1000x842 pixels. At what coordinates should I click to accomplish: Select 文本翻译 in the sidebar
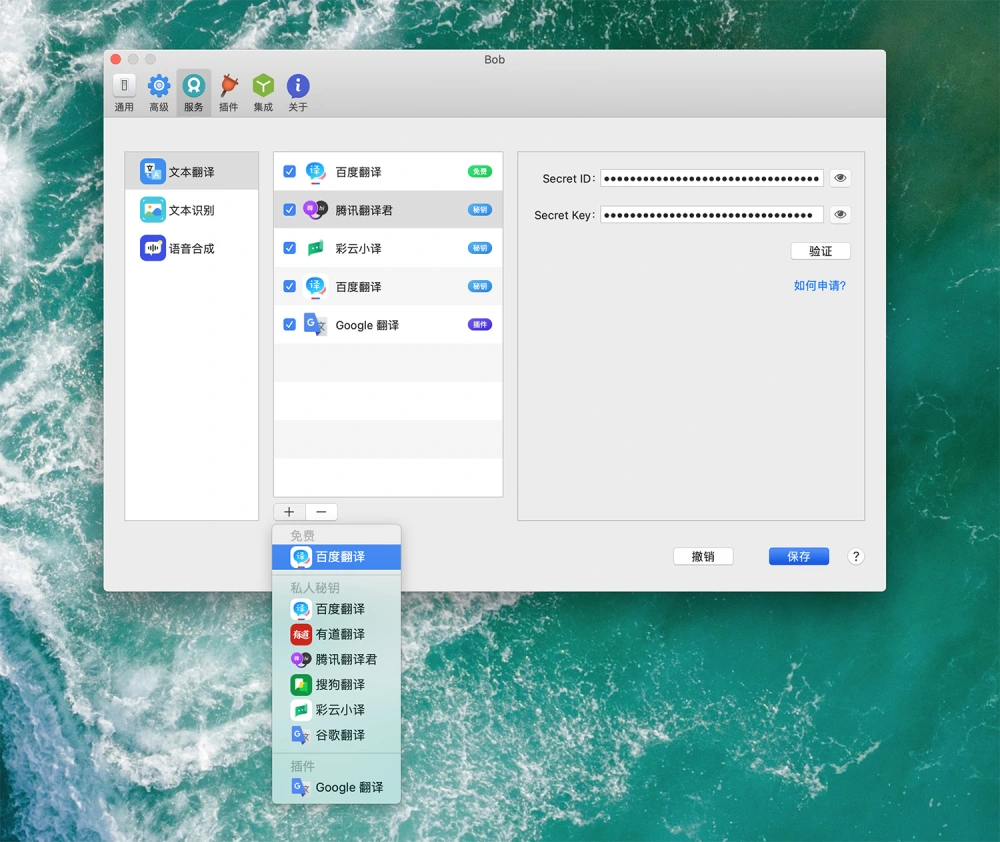point(192,172)
